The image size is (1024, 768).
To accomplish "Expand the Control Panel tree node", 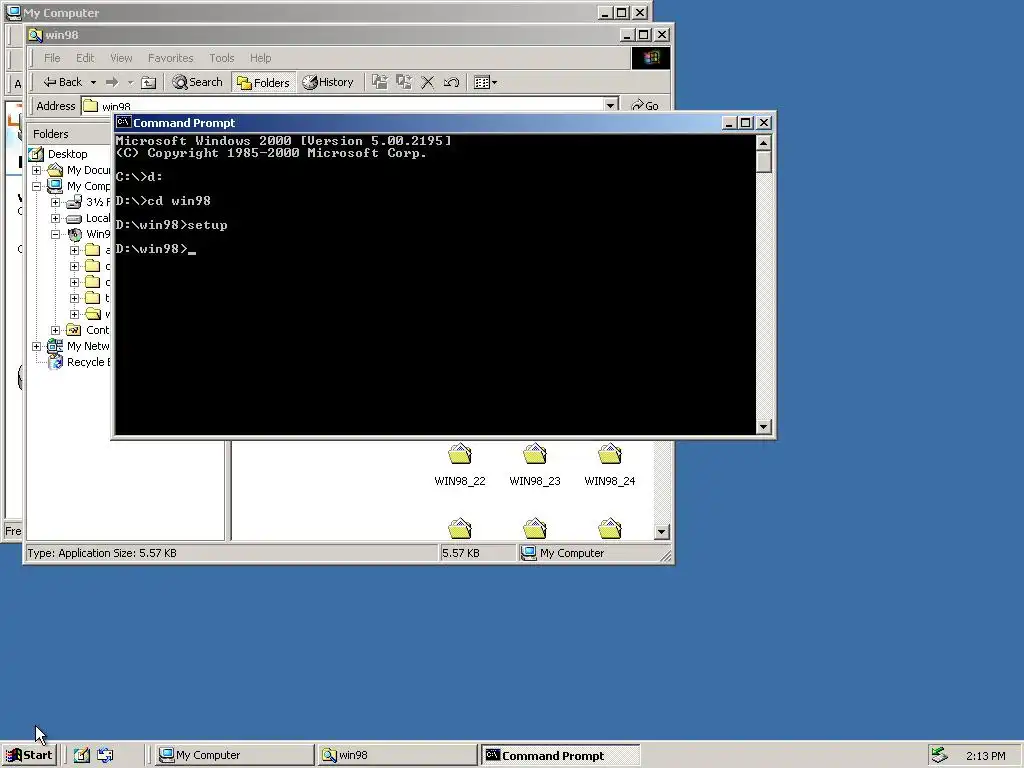I will 56,330.
